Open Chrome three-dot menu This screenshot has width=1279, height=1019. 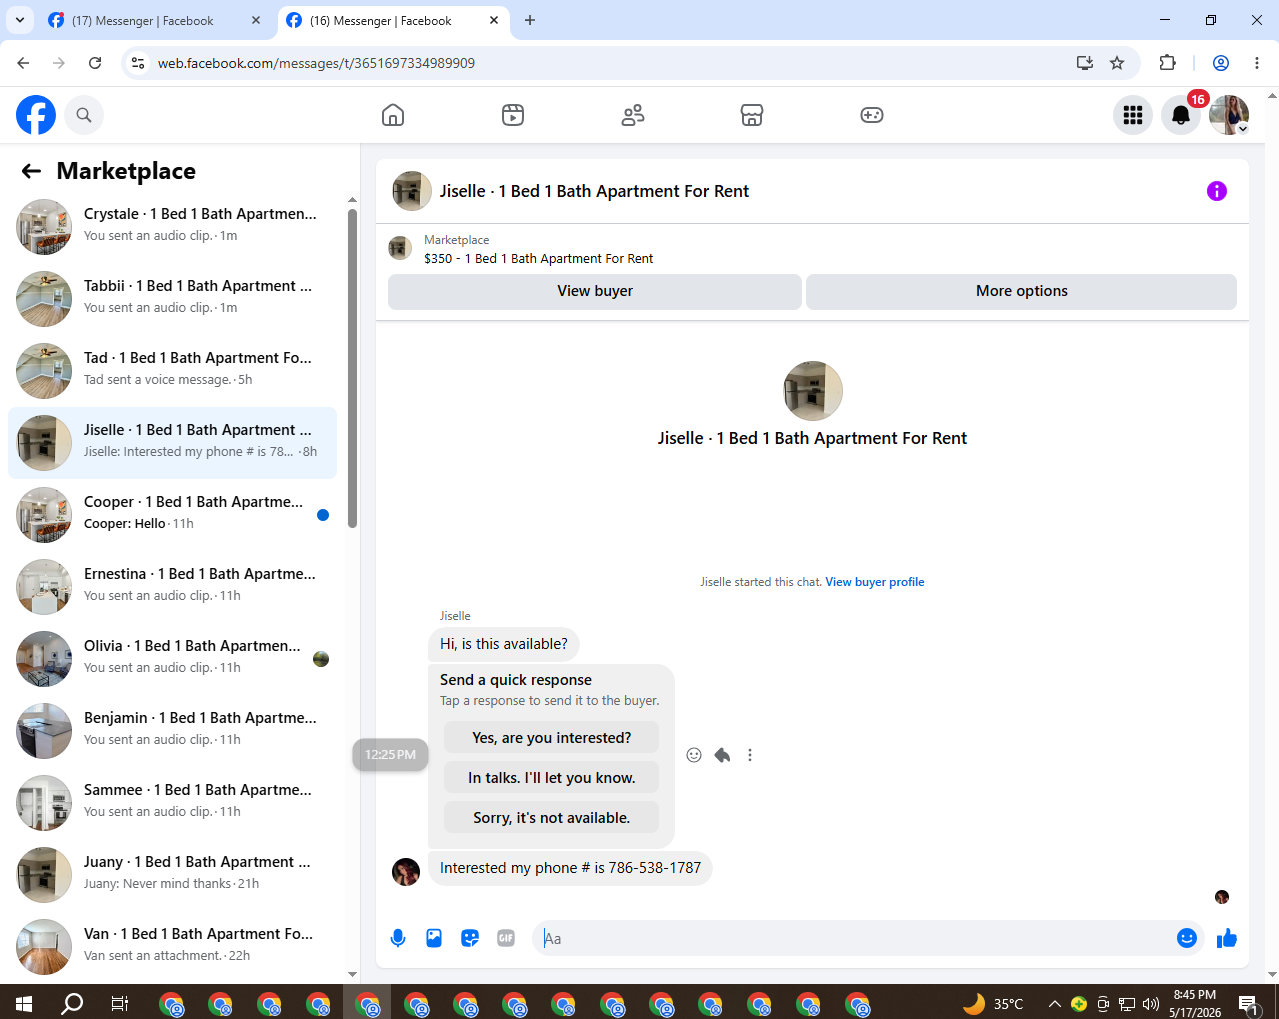click(x=1257, y=63)
